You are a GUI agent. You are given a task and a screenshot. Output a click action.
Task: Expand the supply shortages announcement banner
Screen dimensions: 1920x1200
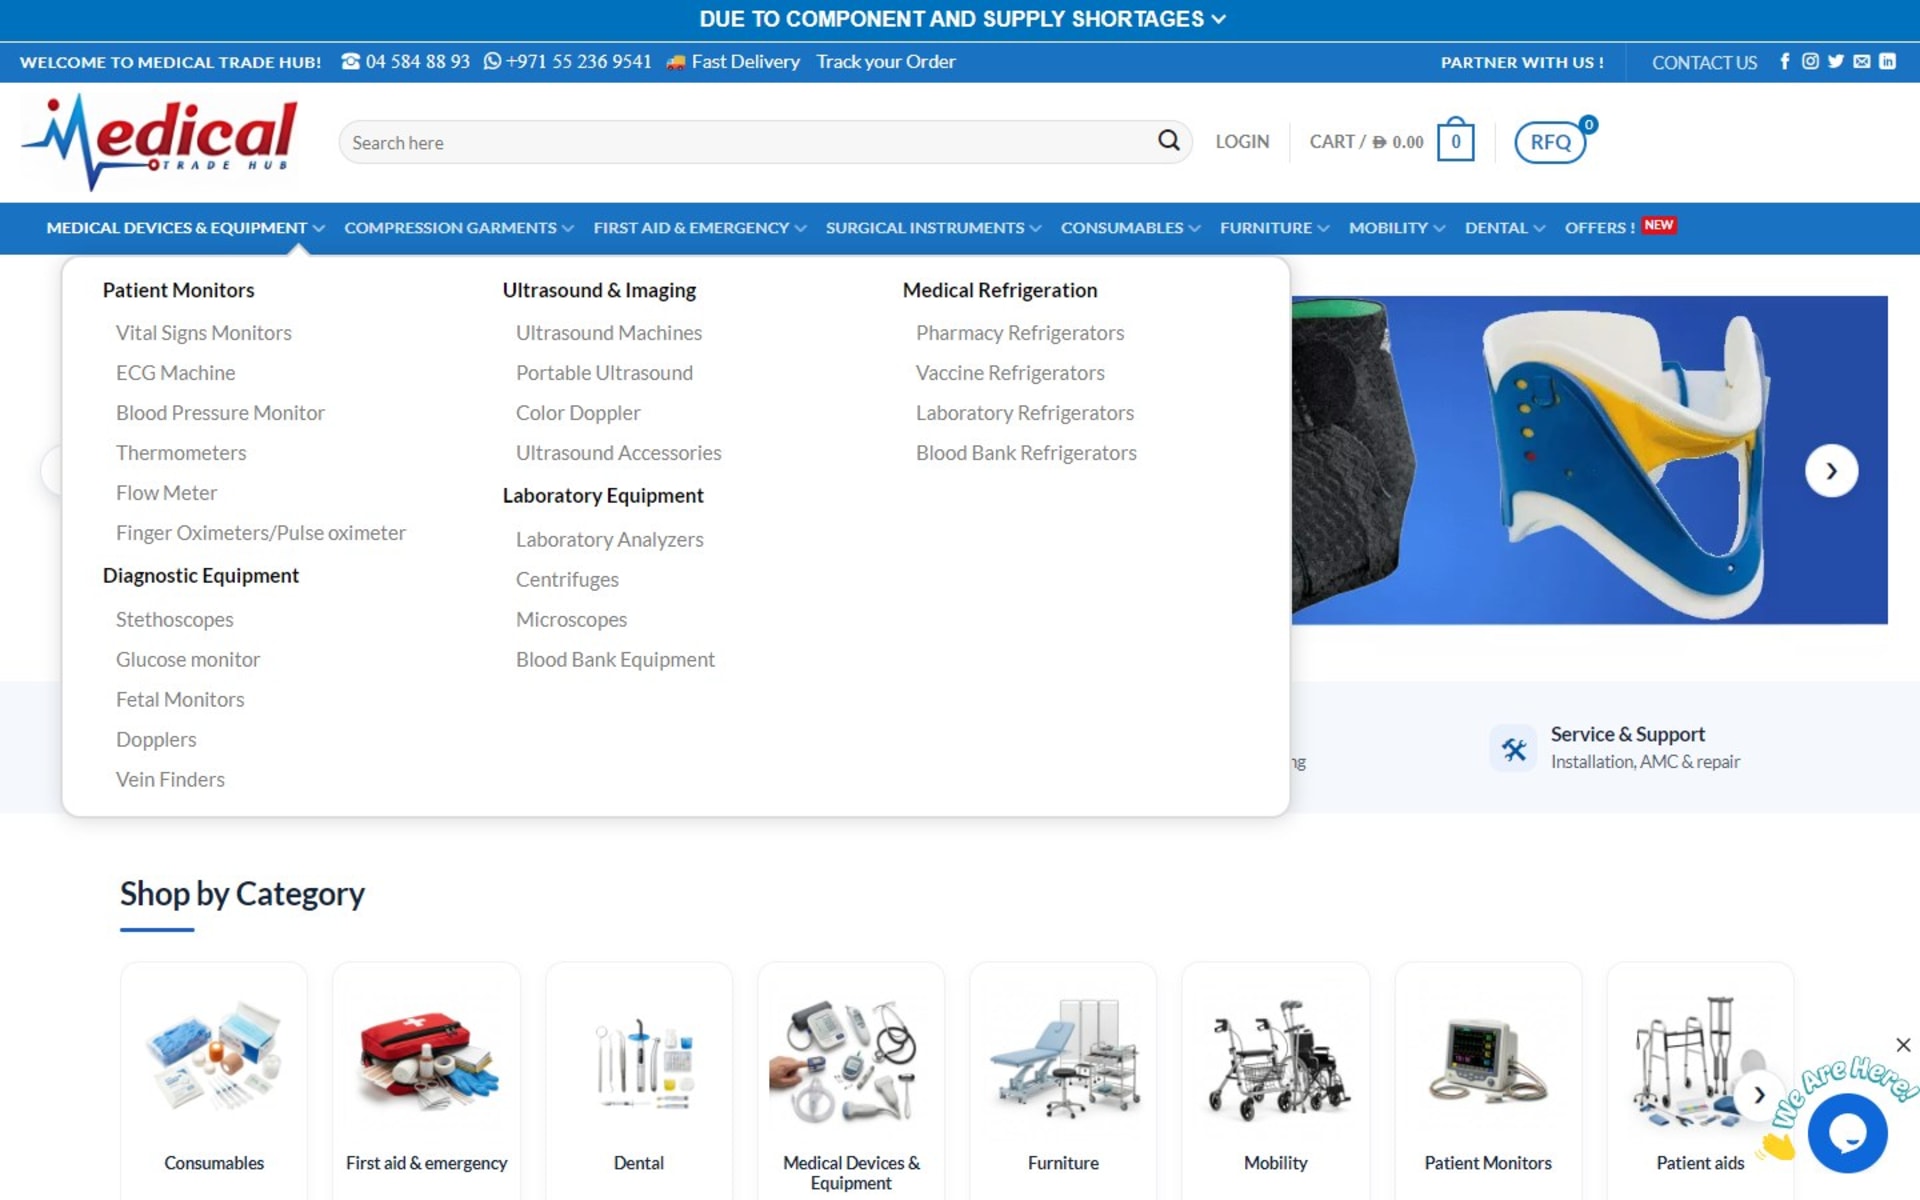(961, 19)
